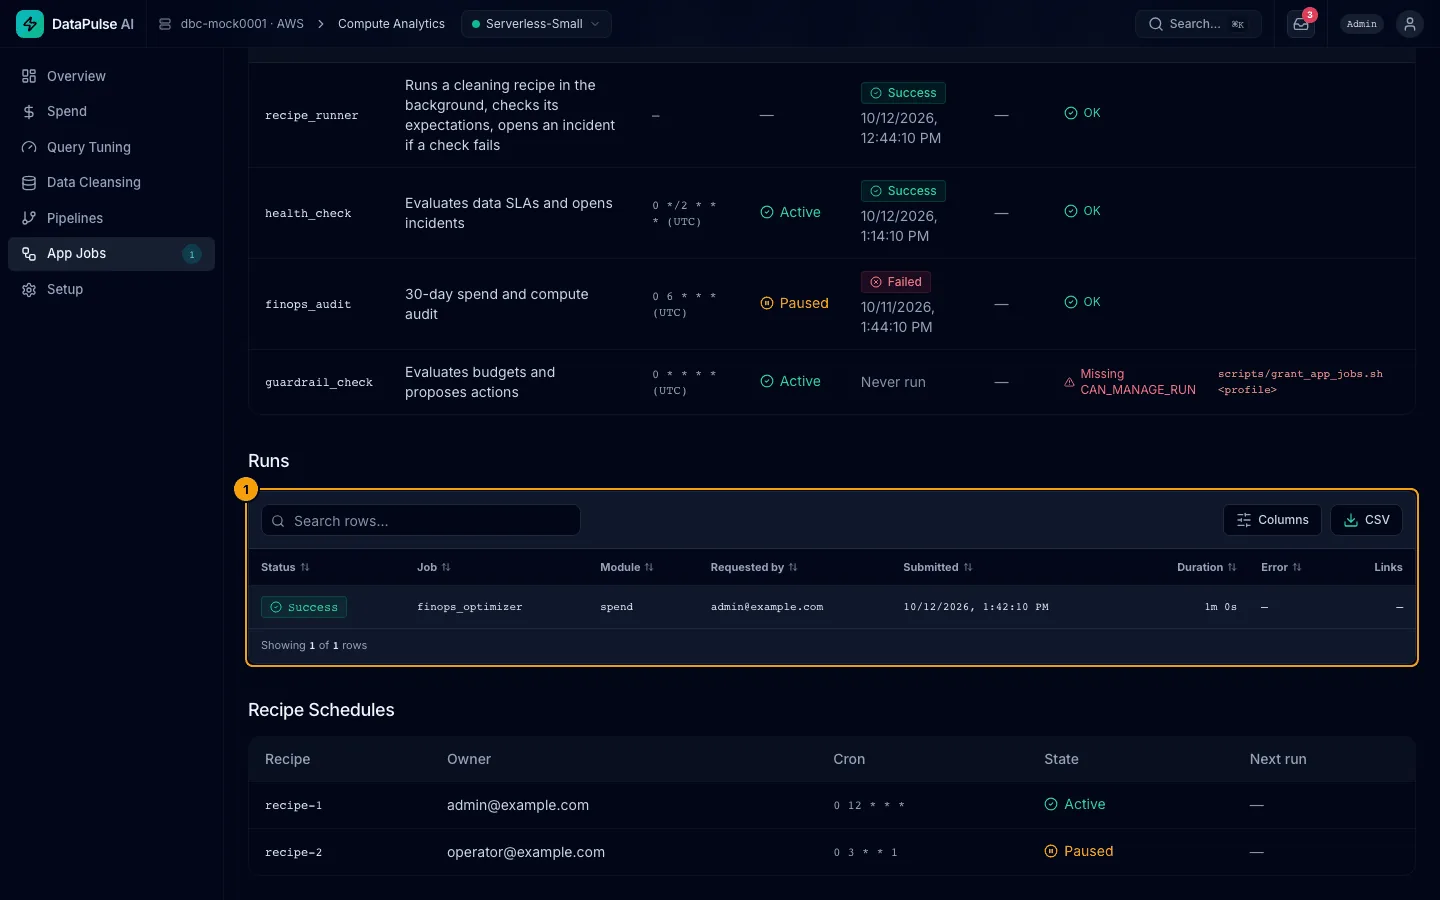This screenshot has width=1440, height=900.
Task: Click the Setup gear icon in sidebar
Action: click(x=29, y=289)
